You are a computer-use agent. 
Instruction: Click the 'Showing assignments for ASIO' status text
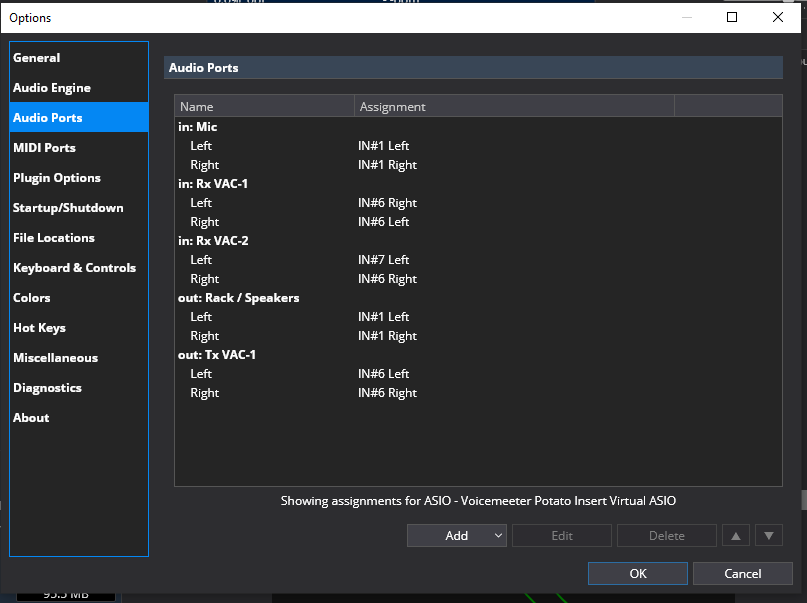tap(478, 501)
